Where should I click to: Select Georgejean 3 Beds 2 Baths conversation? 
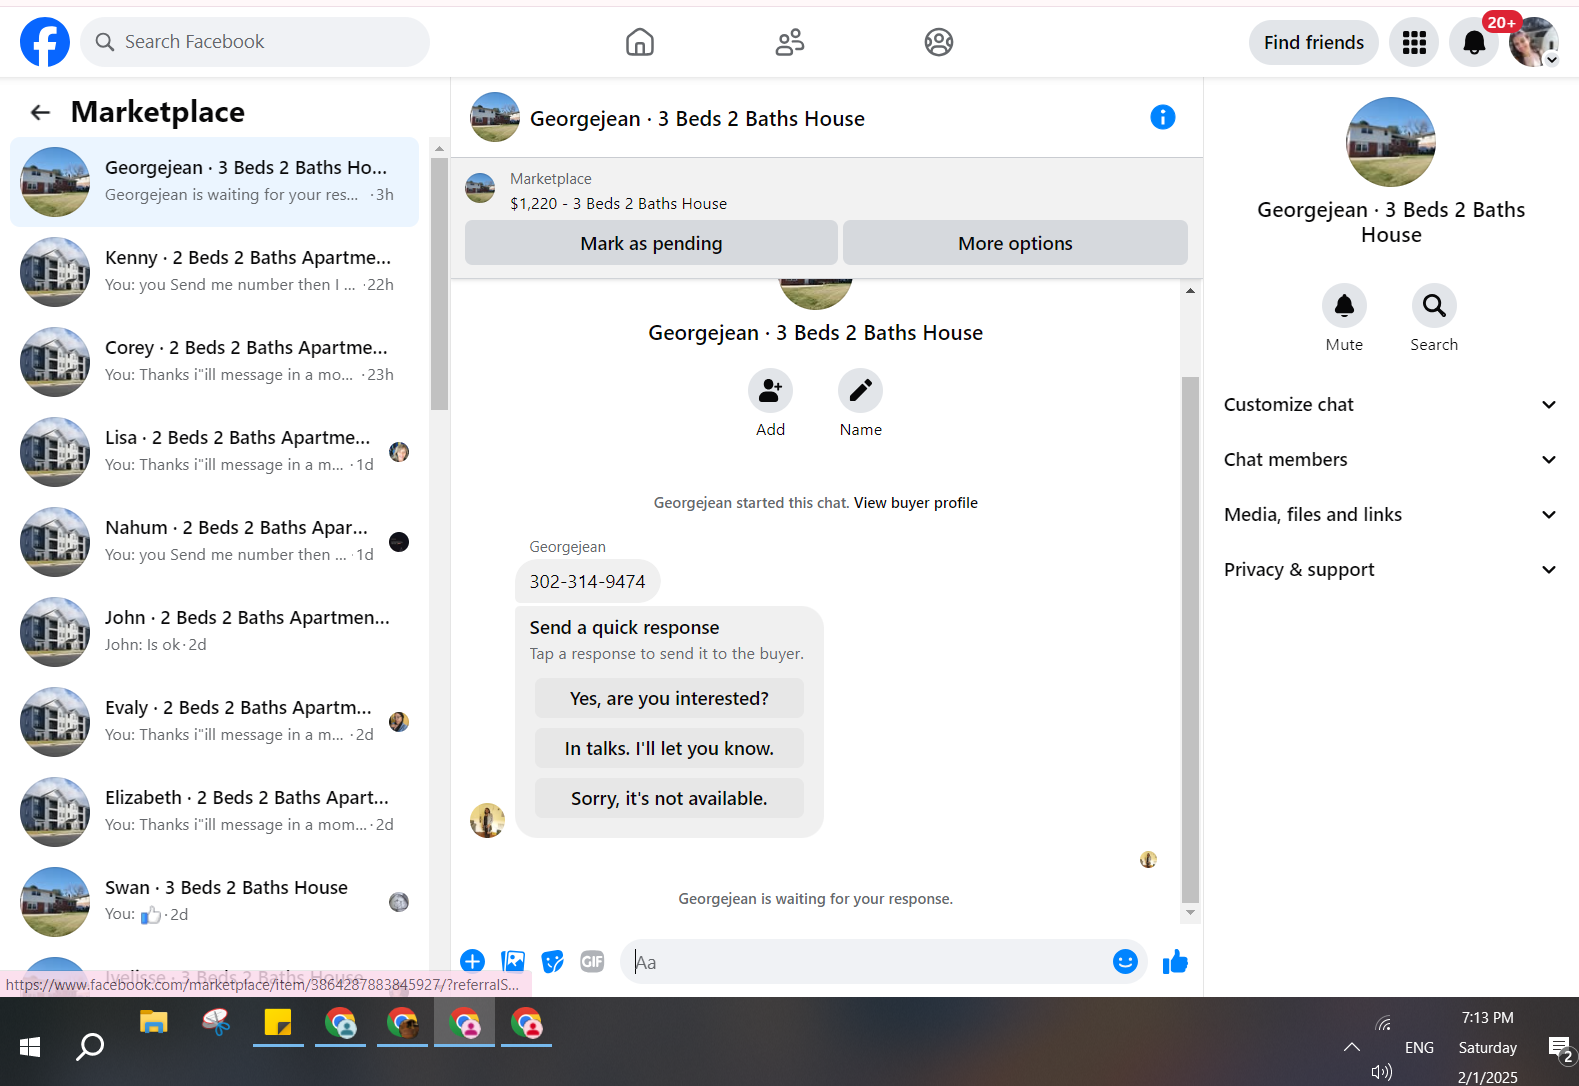tap(215, 182)
